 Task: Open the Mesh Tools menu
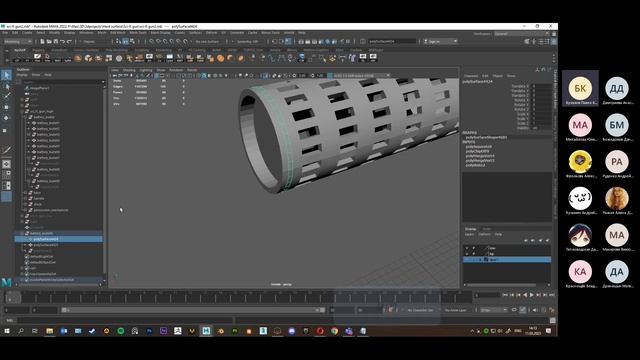point(138,33)
